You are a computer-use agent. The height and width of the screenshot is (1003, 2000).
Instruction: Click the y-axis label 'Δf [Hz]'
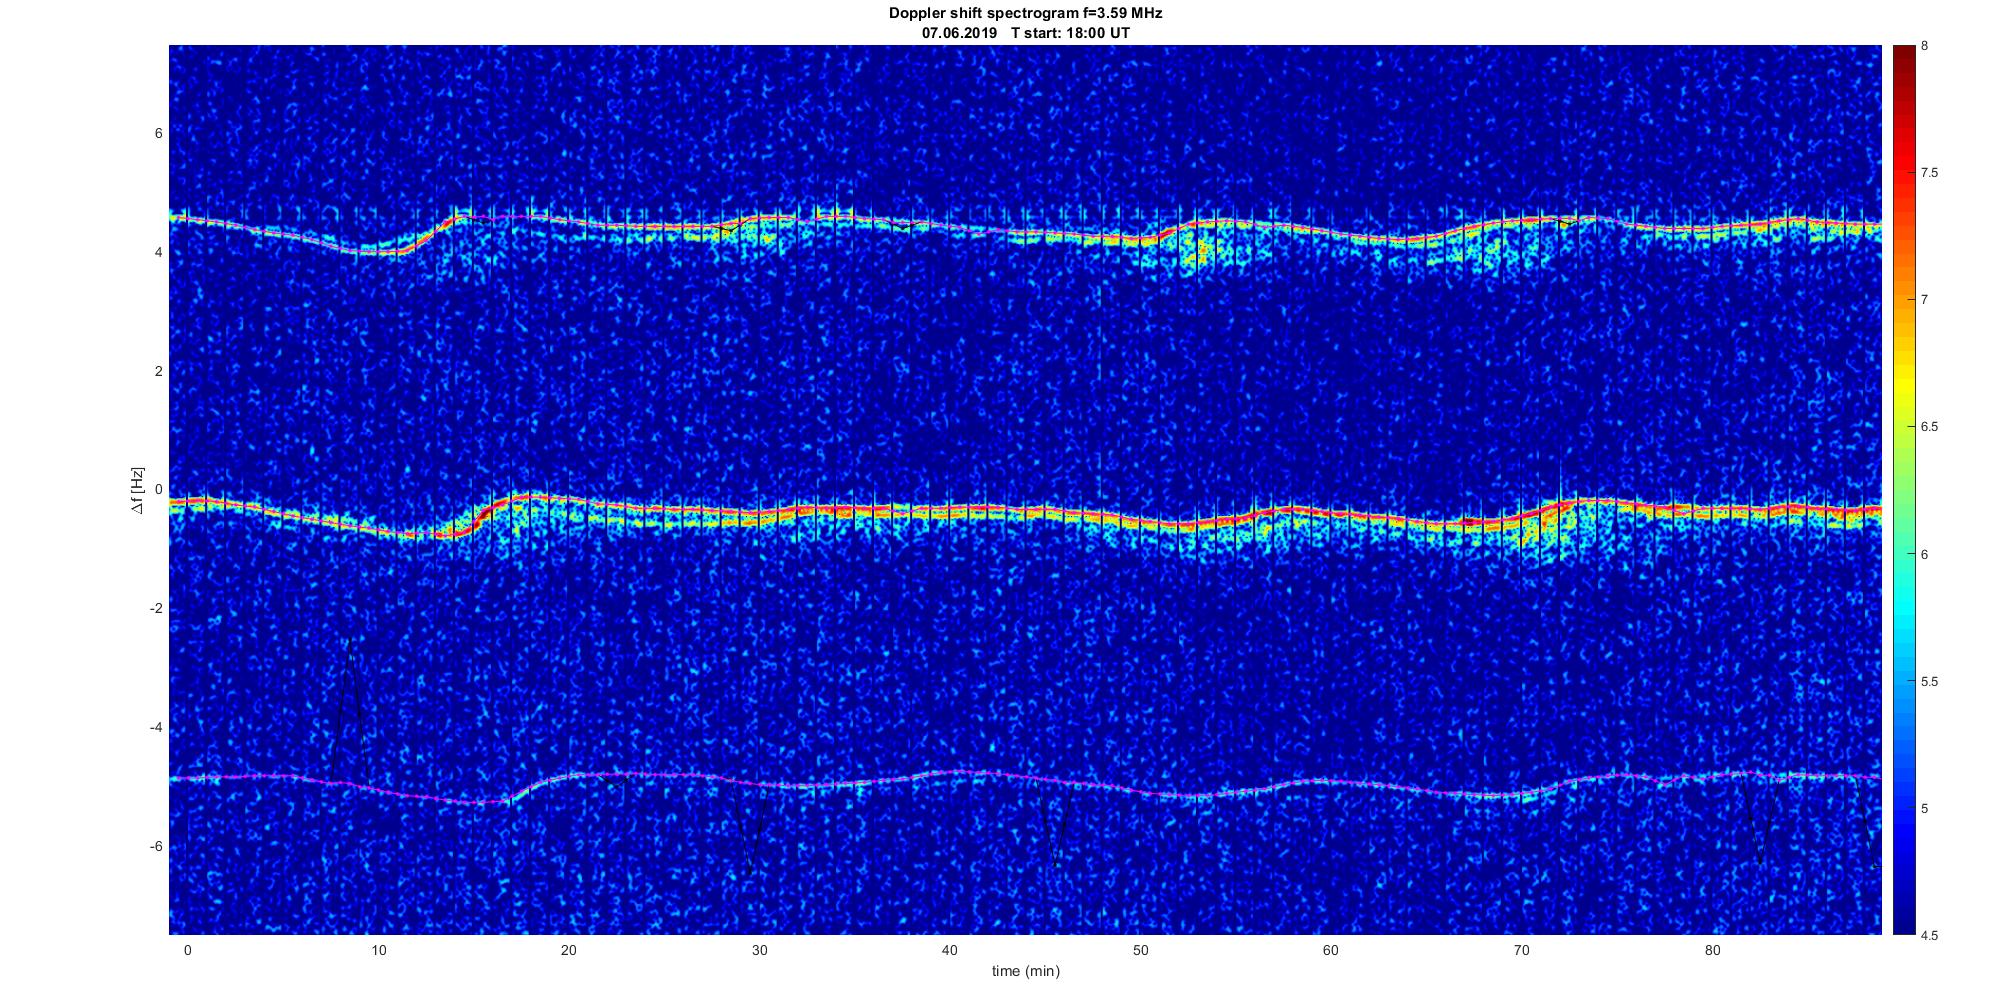click(x=137, y=490)
